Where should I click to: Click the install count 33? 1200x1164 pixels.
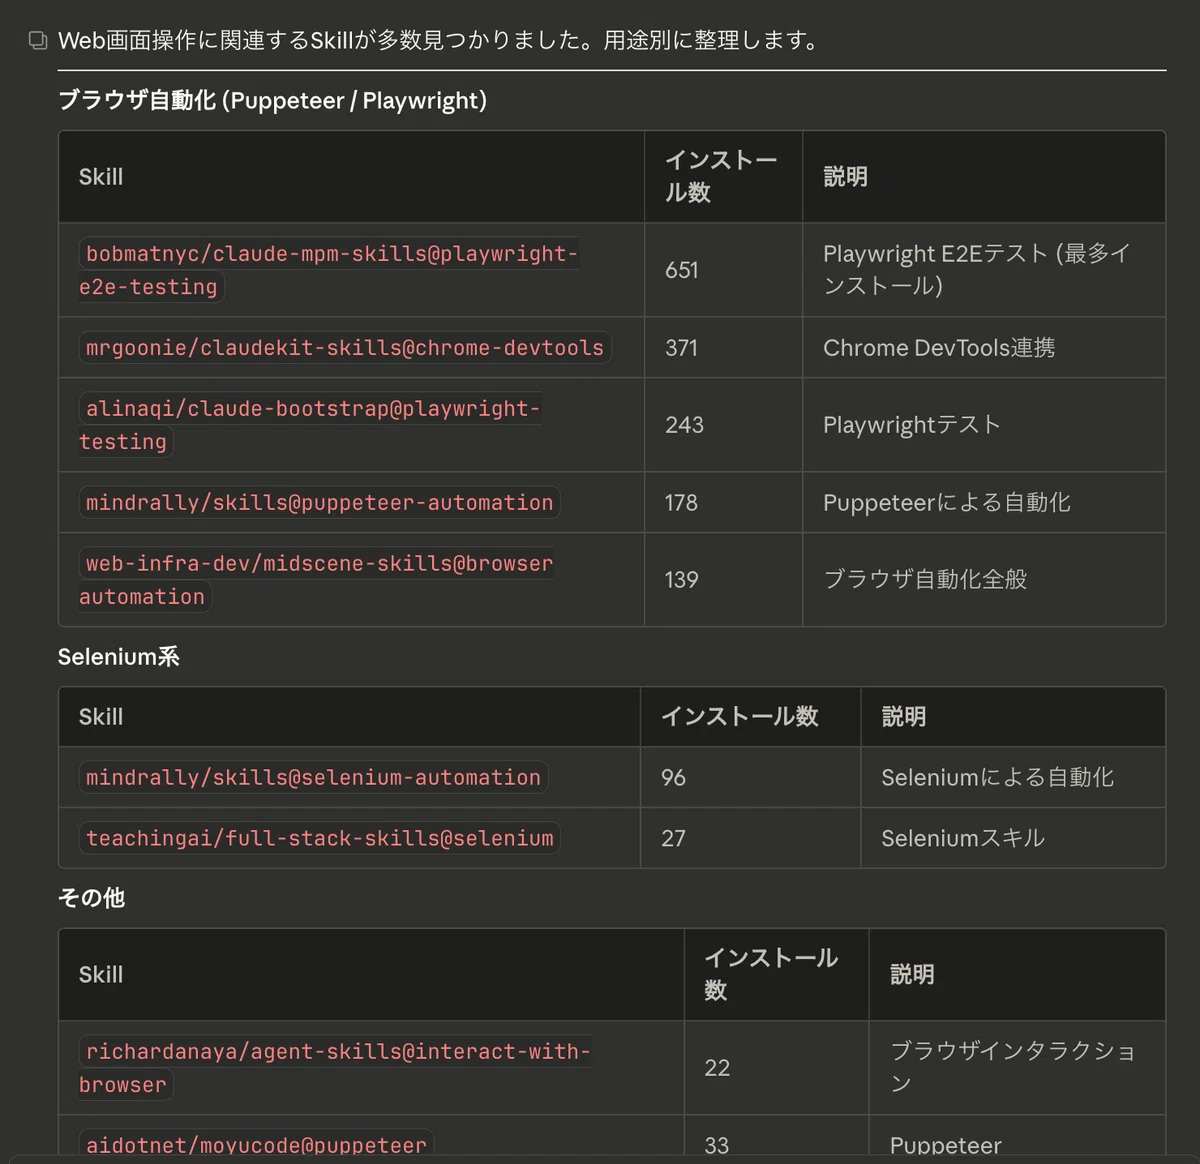click(x=717, y=1146)
